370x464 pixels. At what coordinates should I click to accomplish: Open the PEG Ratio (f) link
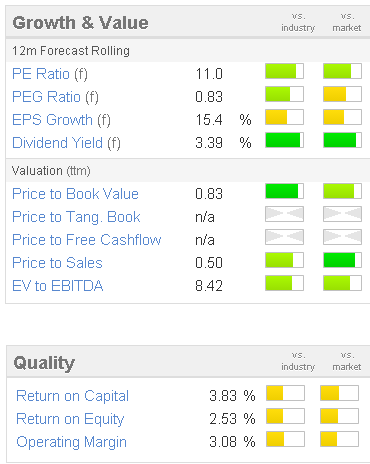point(55,97)
